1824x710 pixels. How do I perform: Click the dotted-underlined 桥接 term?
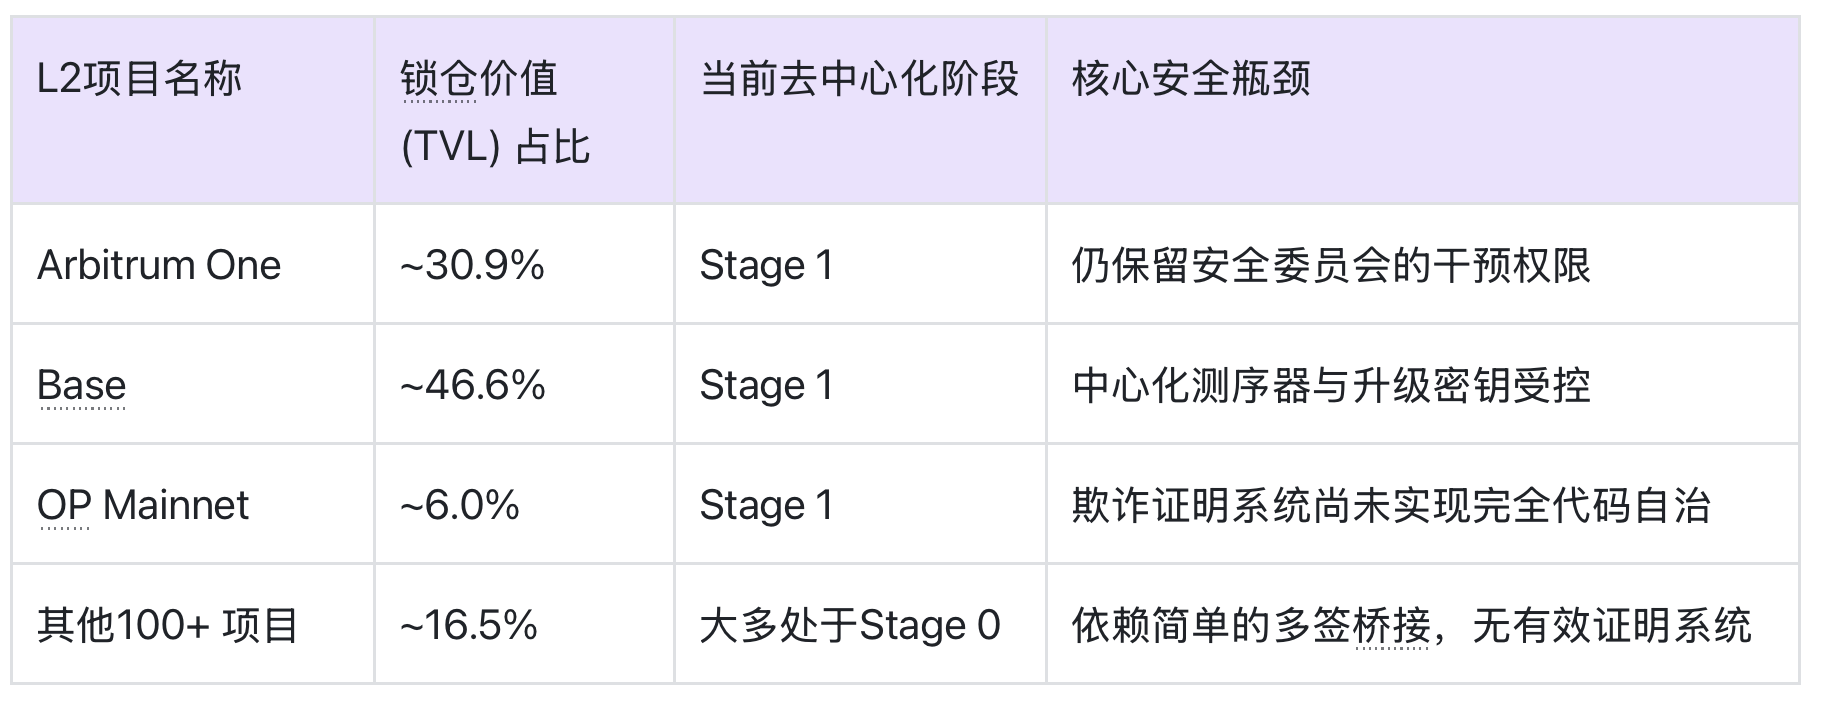pos(1391,626)
